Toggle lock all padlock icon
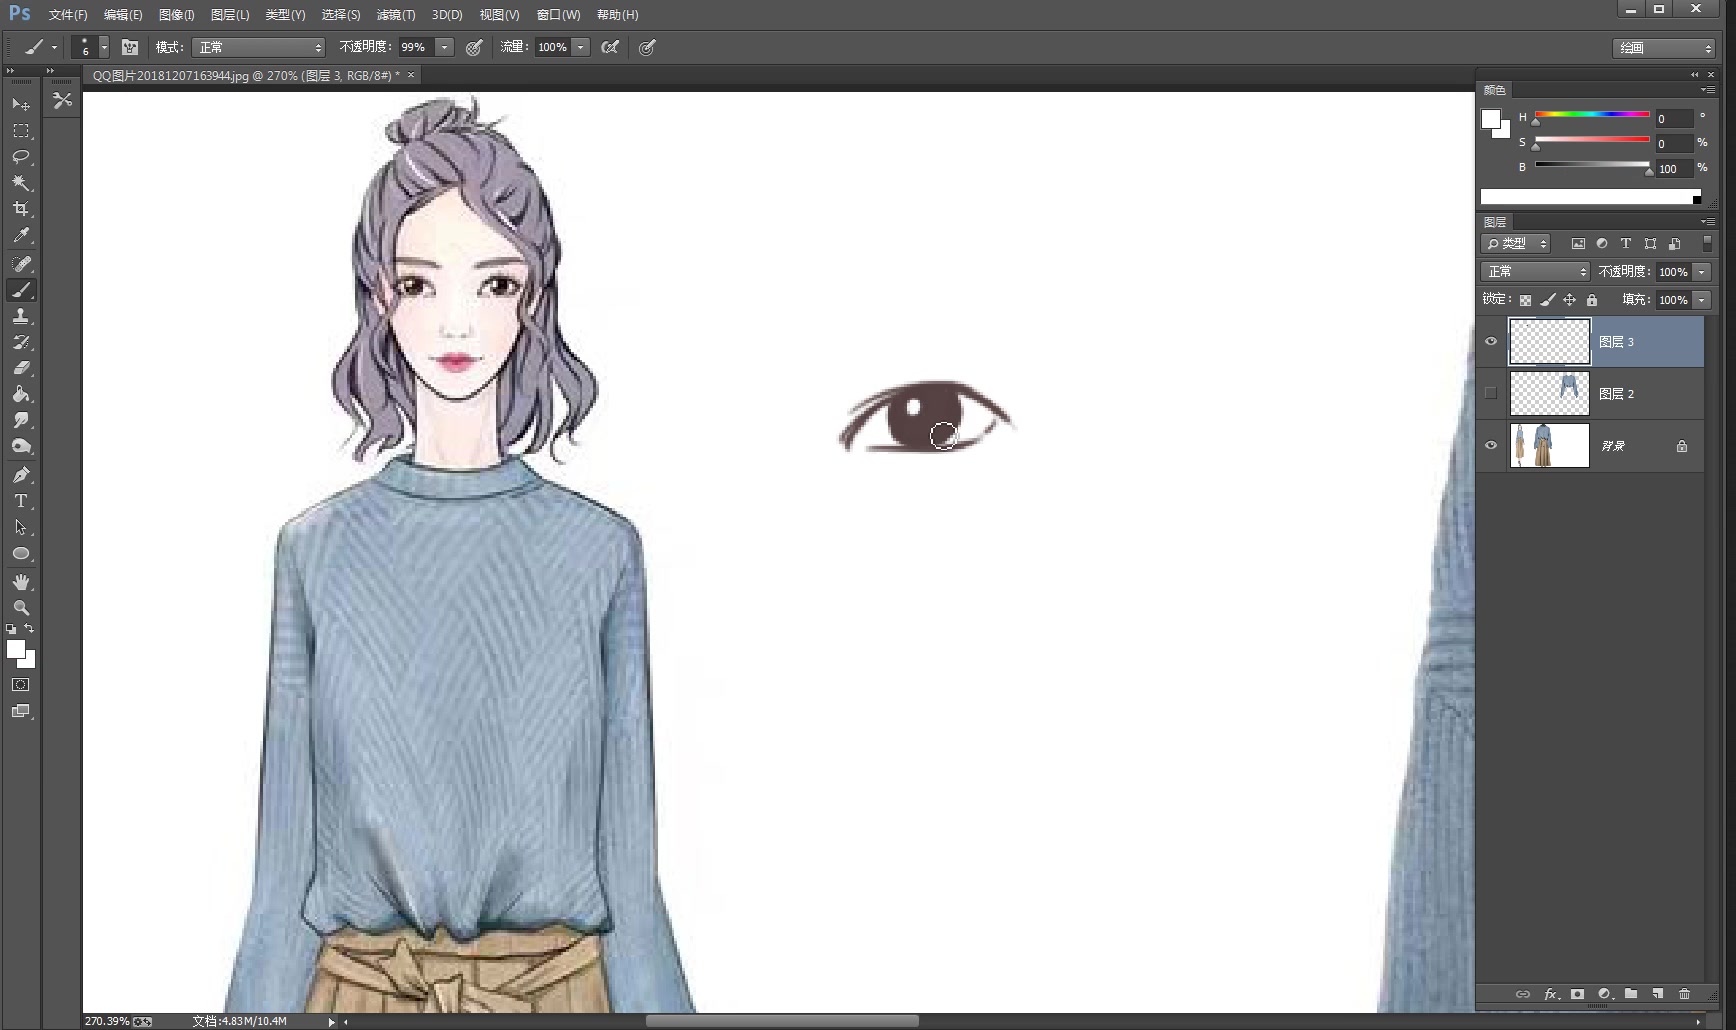Screen dimensions: 1736x1030 [1591, 300]
